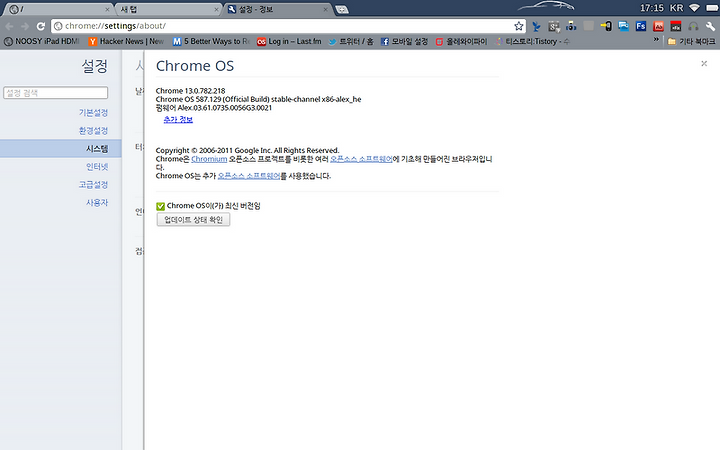Reload the current page

click(x=41, y=26)
